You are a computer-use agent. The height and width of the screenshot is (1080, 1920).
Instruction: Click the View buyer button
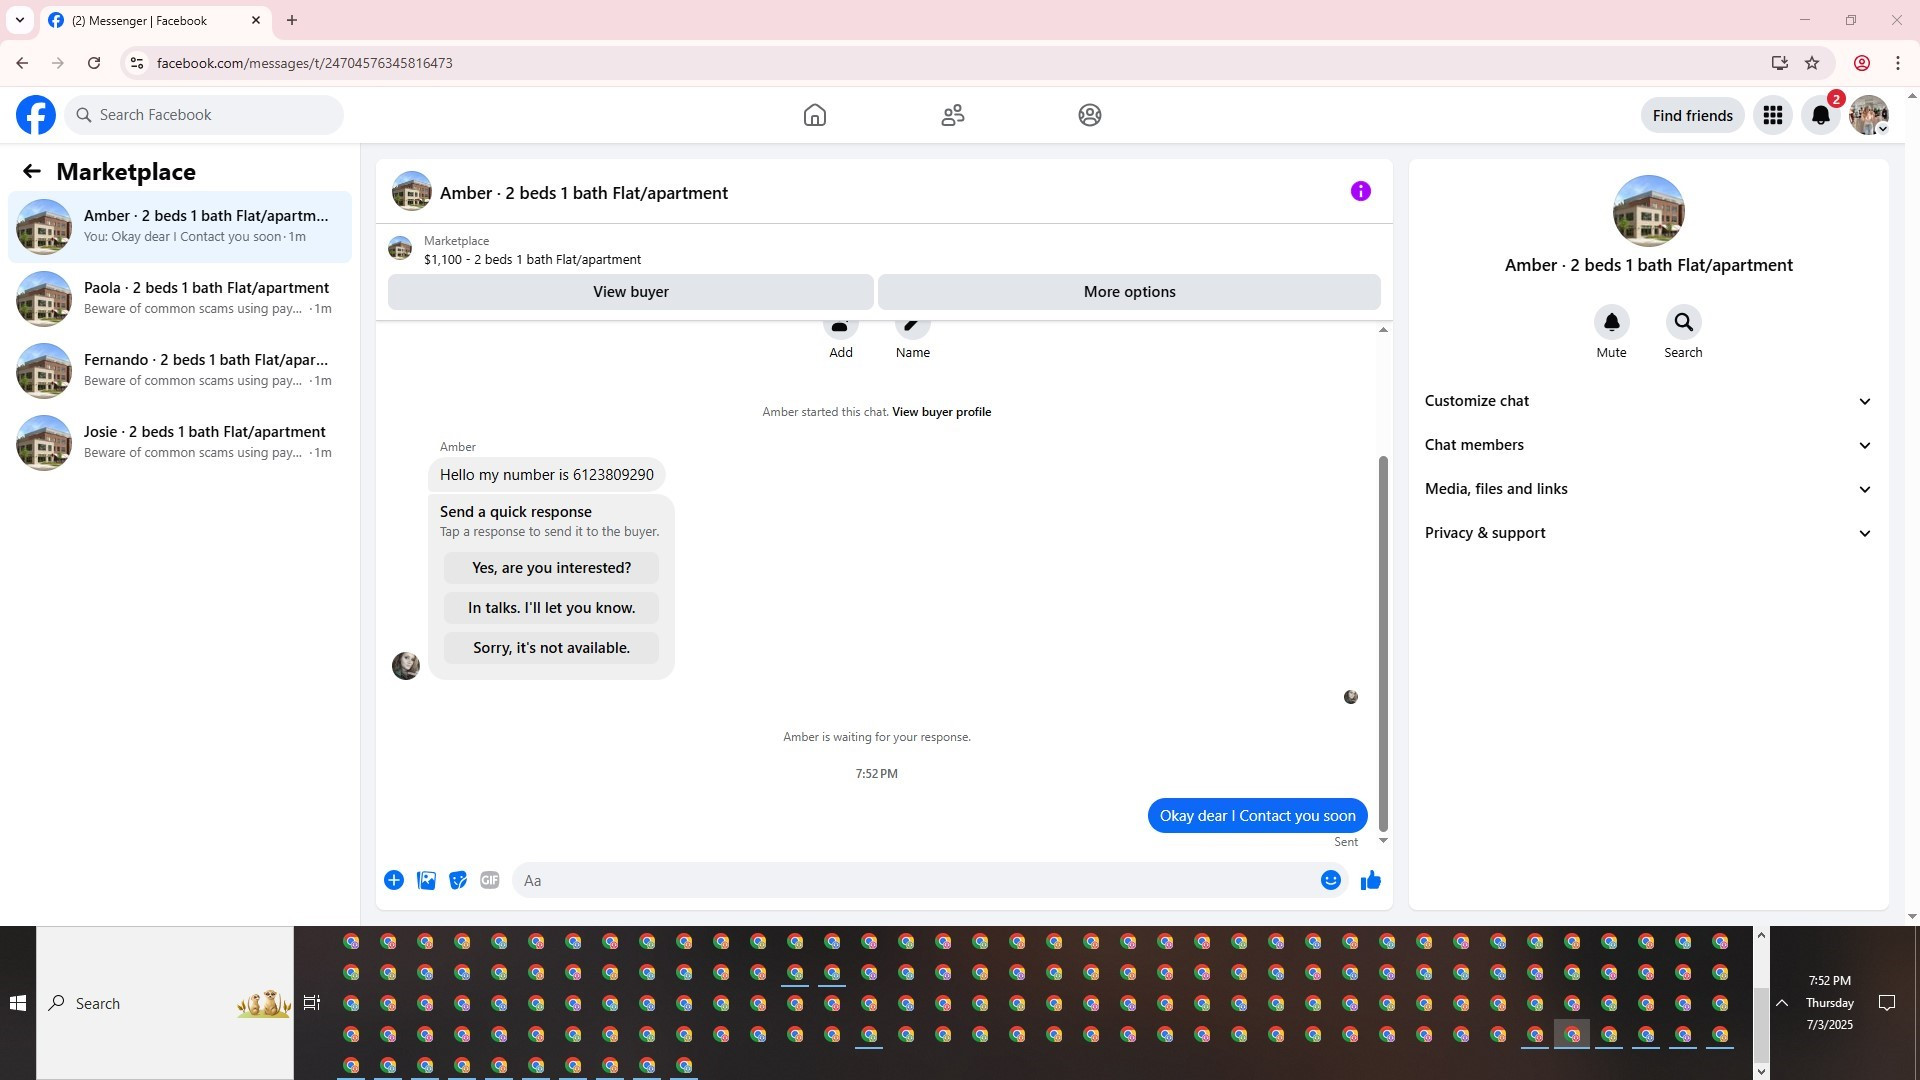(630, 292)
